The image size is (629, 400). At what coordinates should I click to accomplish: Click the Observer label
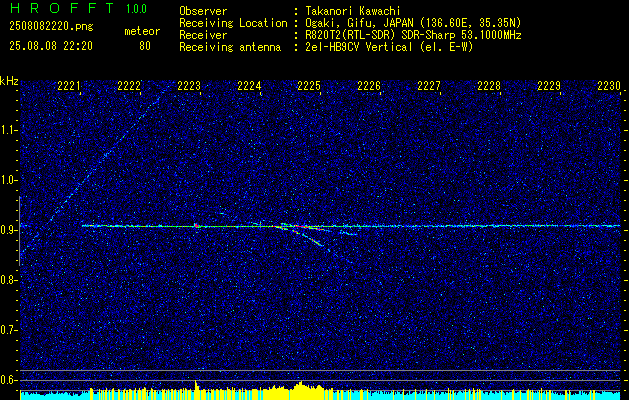(203, 11)
